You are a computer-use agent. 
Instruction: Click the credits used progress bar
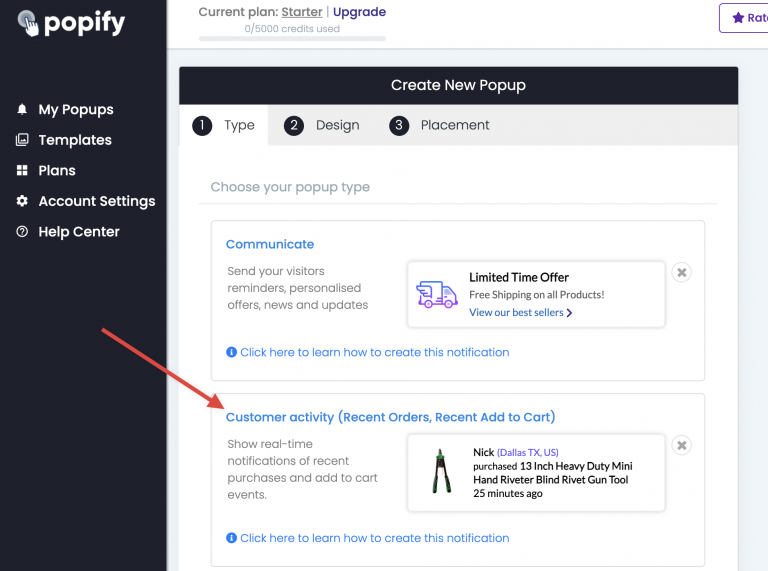point(292,39)
